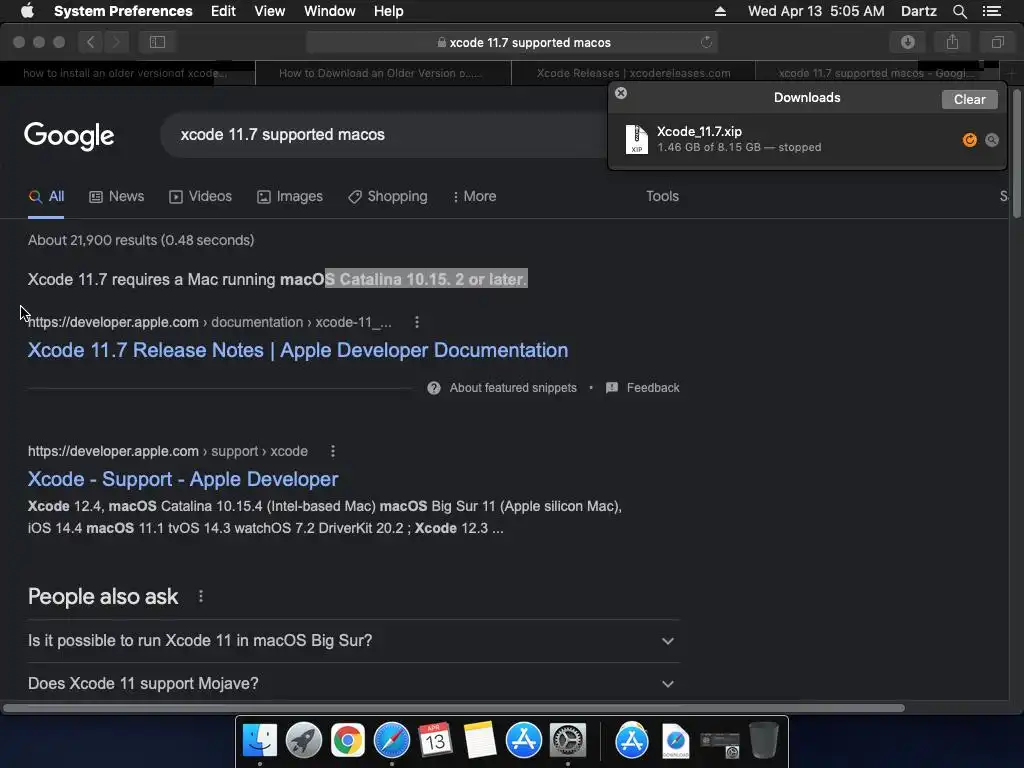
Task: Open options for the developer.apple.com documentation result
Action: tap(417, 322)
